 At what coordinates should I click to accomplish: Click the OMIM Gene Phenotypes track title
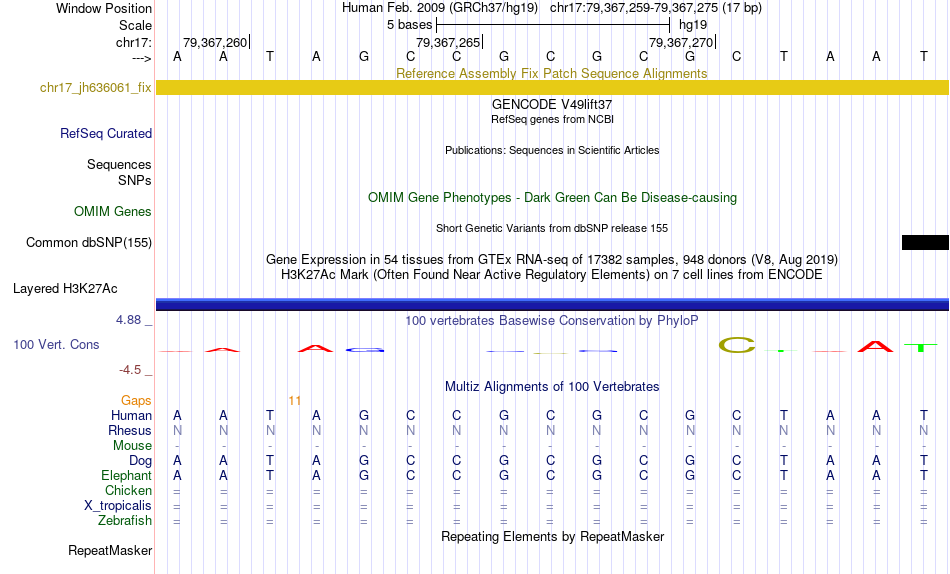[x=552, y=198]
